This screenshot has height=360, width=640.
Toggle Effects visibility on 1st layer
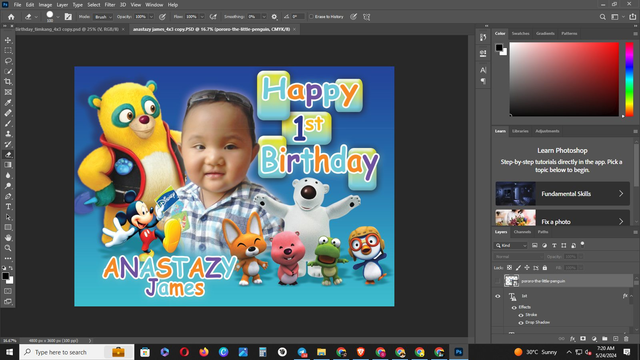(514, 307)
